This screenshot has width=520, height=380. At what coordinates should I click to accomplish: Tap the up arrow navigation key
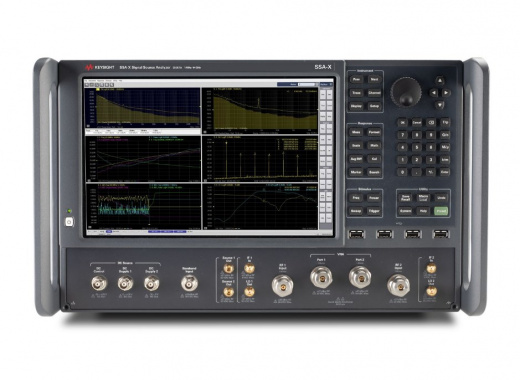440,80
